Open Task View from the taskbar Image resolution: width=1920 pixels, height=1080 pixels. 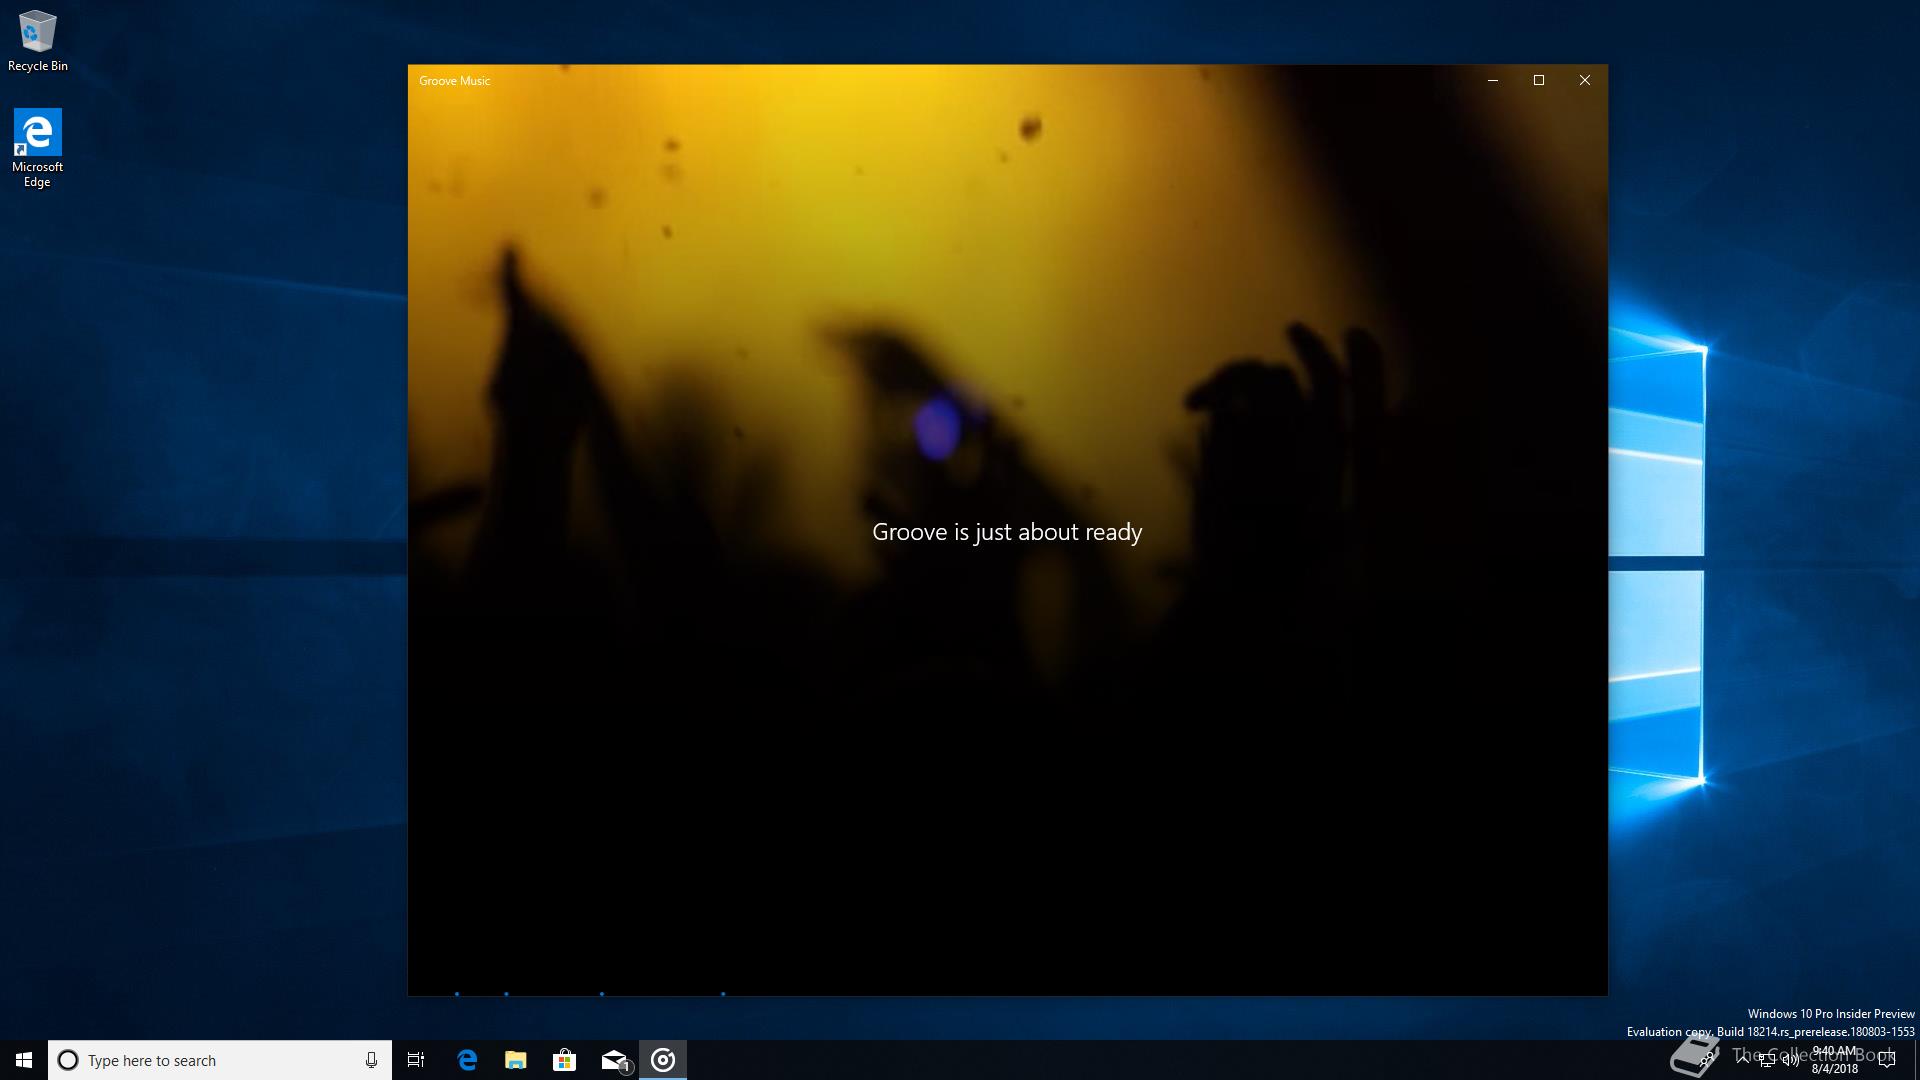[x=416, y=1060]
